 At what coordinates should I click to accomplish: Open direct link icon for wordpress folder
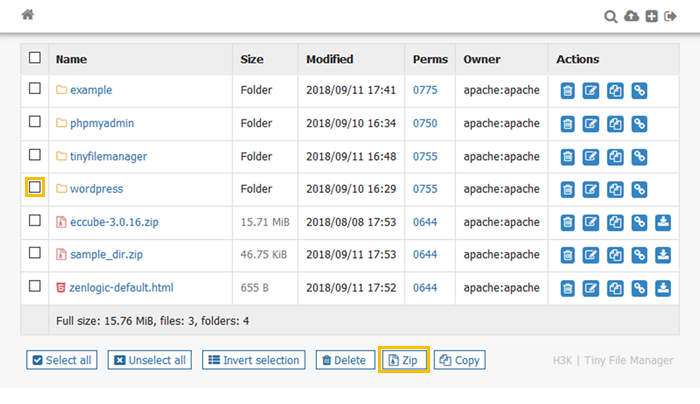(x=639, y=190)
